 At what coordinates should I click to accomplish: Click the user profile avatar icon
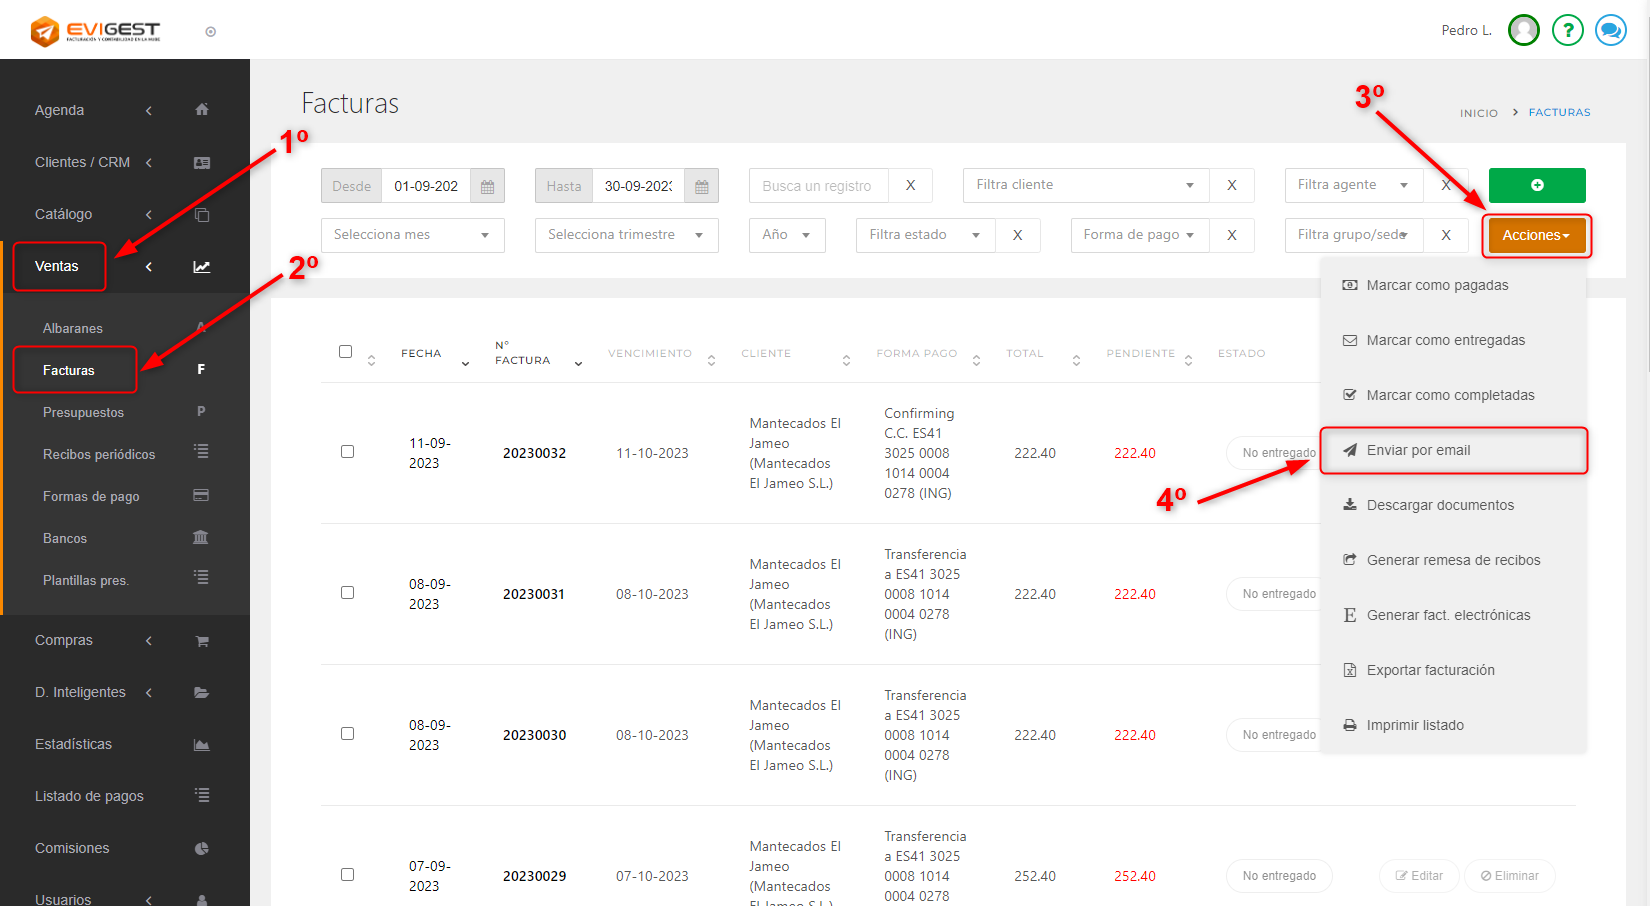1523,31
